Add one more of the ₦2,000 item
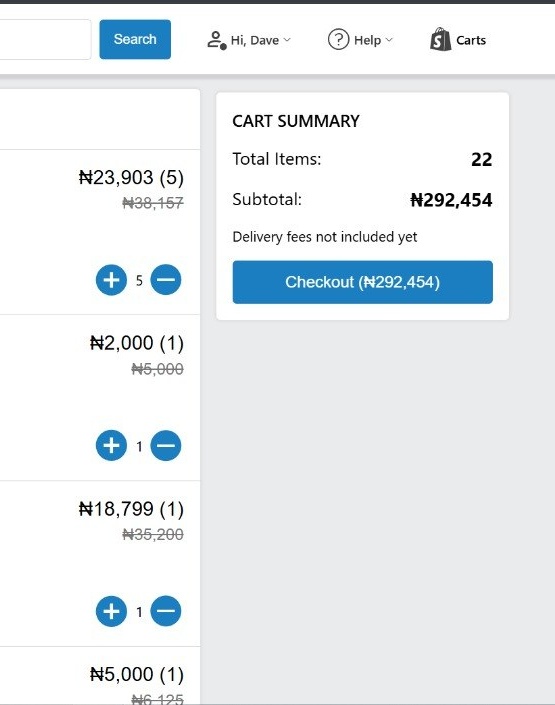 pyautogui.click(x=112, y=445)
